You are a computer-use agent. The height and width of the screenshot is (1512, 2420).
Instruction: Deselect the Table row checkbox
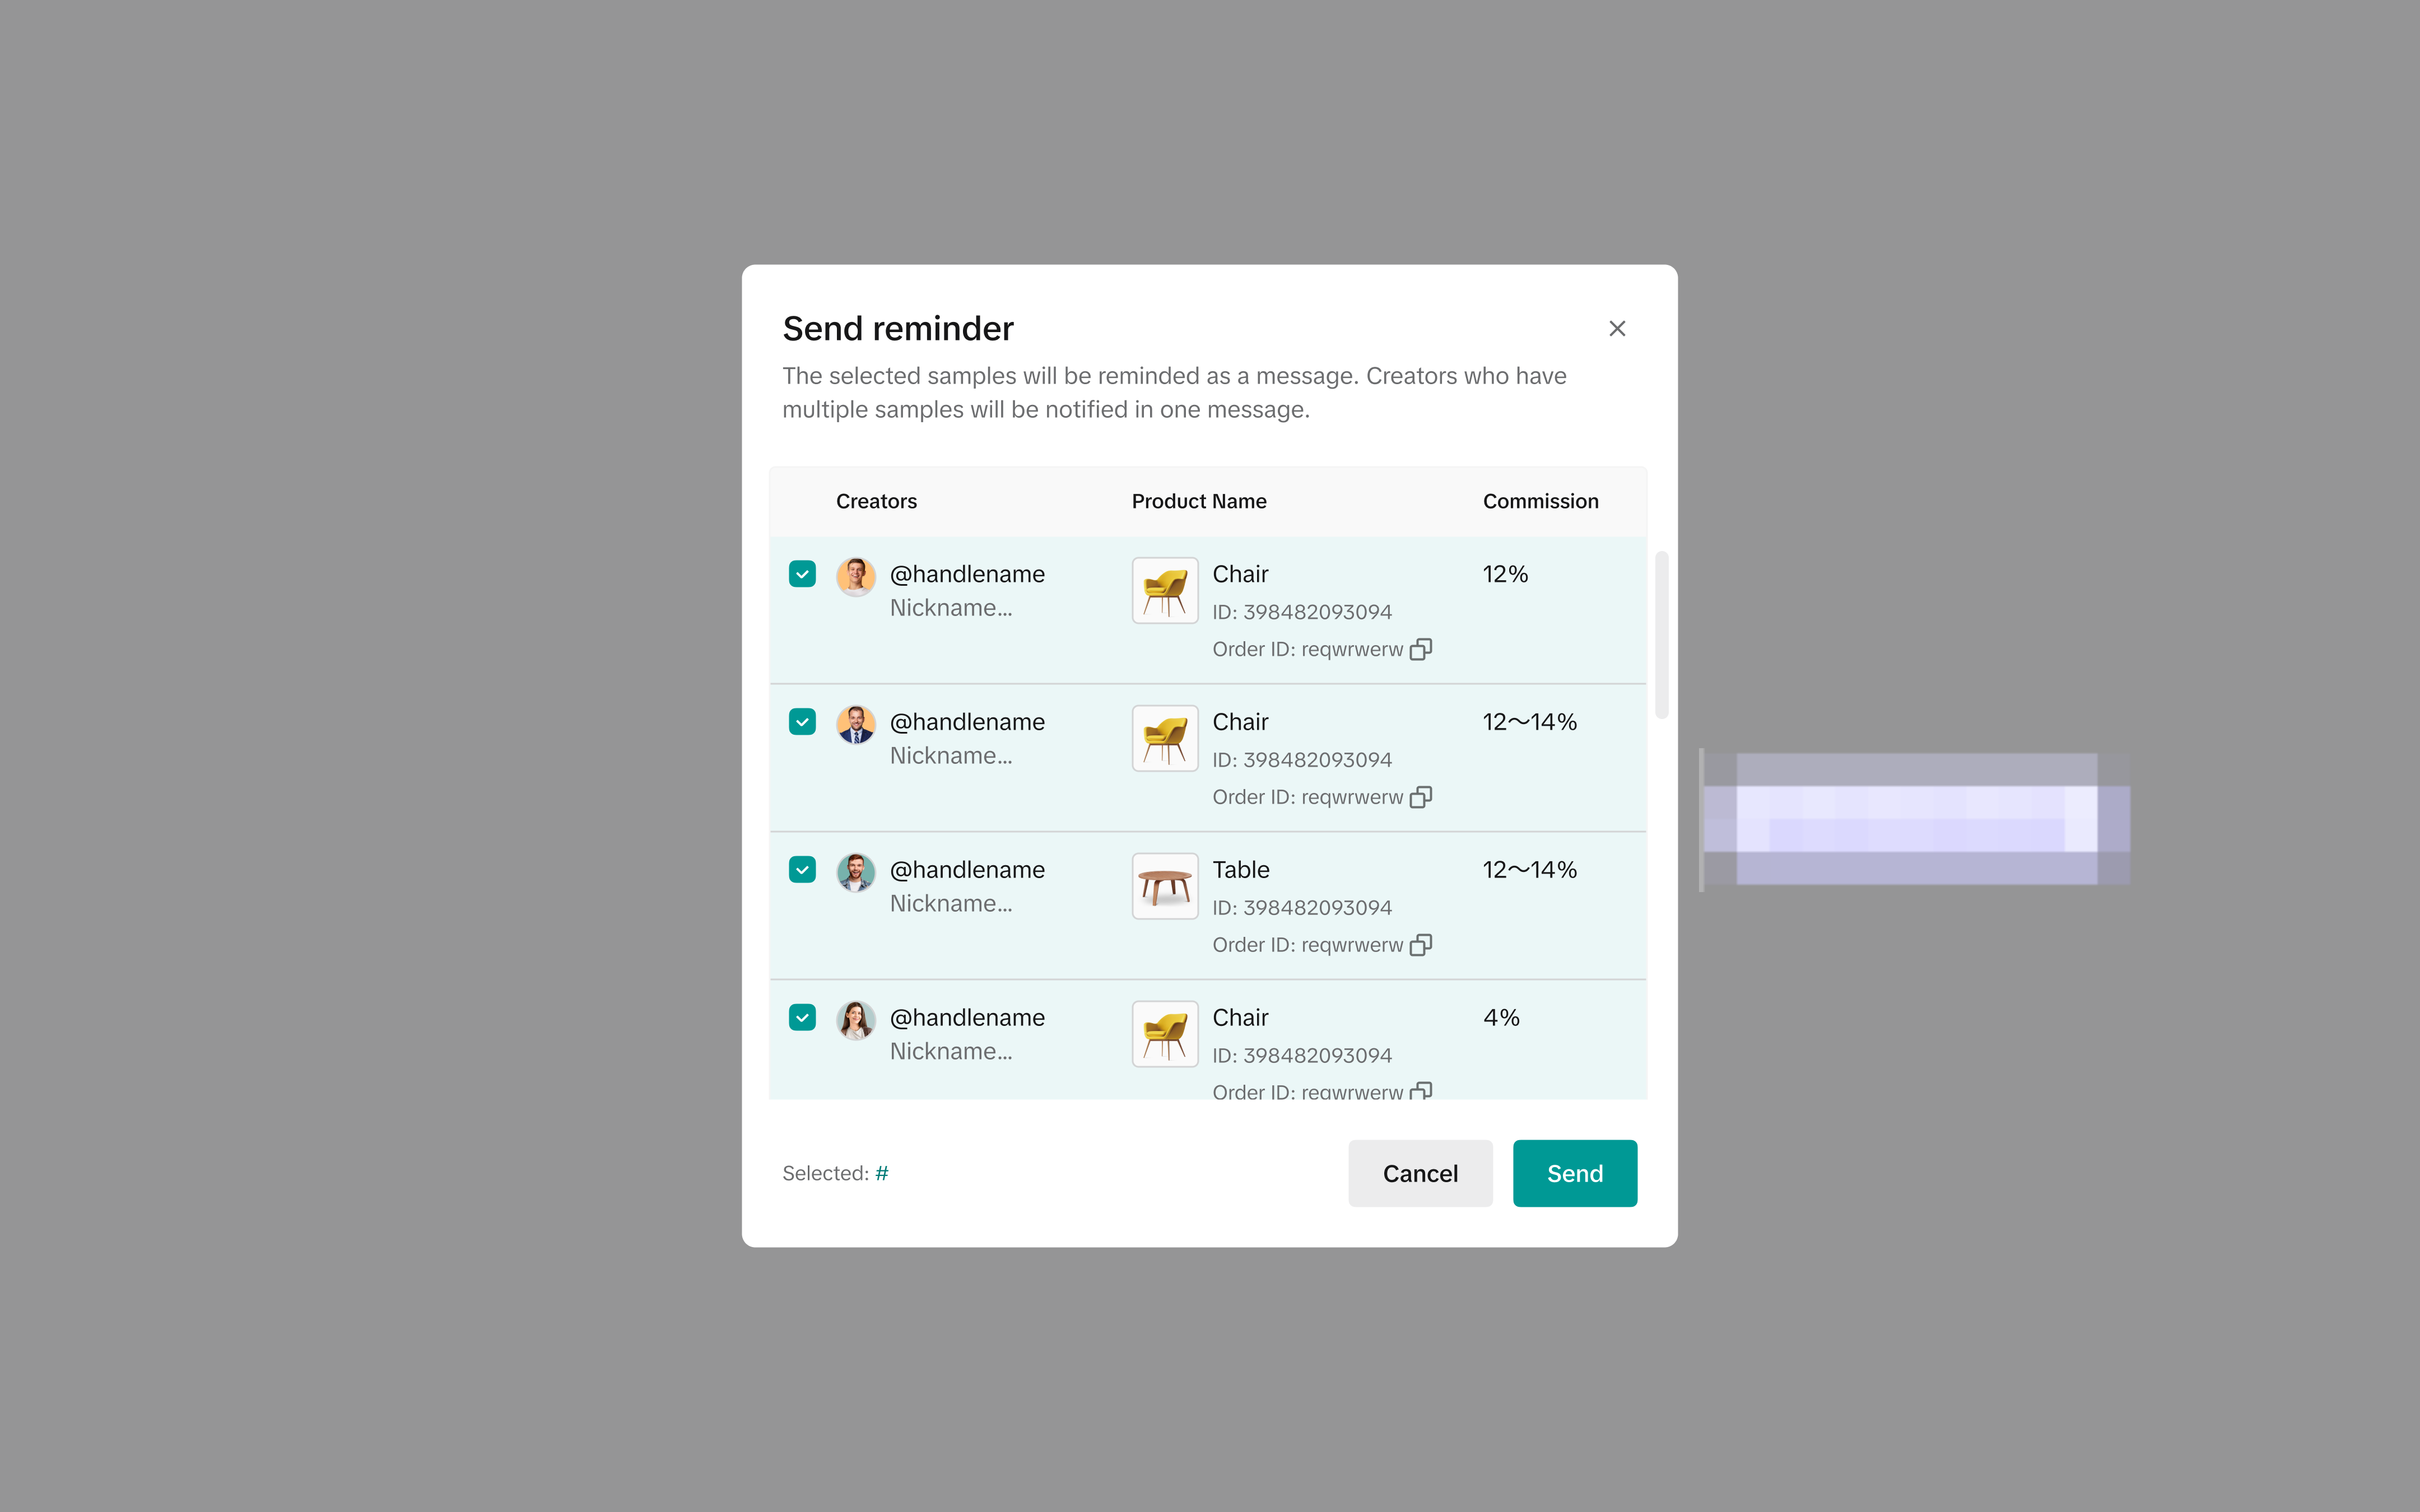(802, 870)
